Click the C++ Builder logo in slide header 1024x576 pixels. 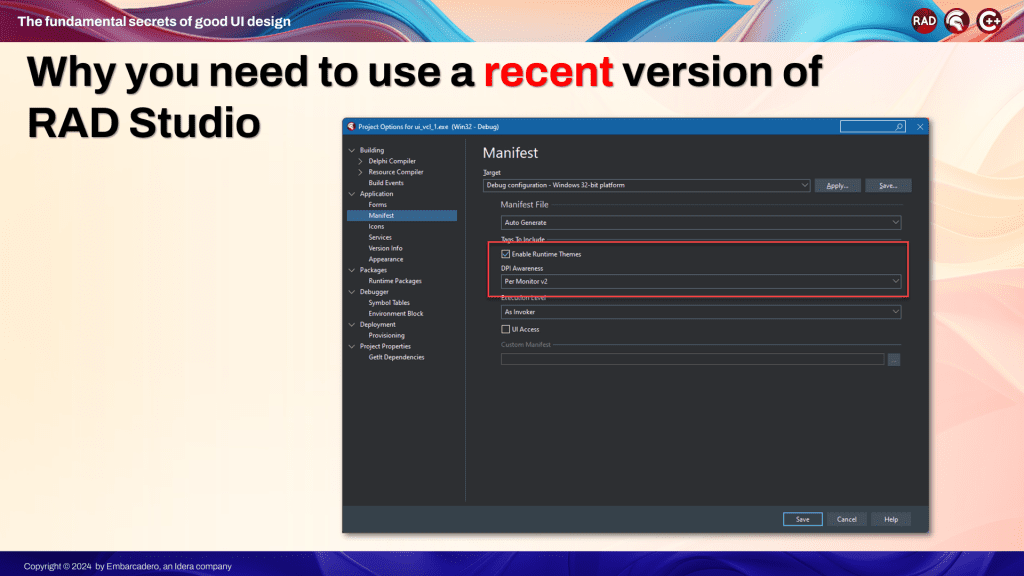pos(989,21)
